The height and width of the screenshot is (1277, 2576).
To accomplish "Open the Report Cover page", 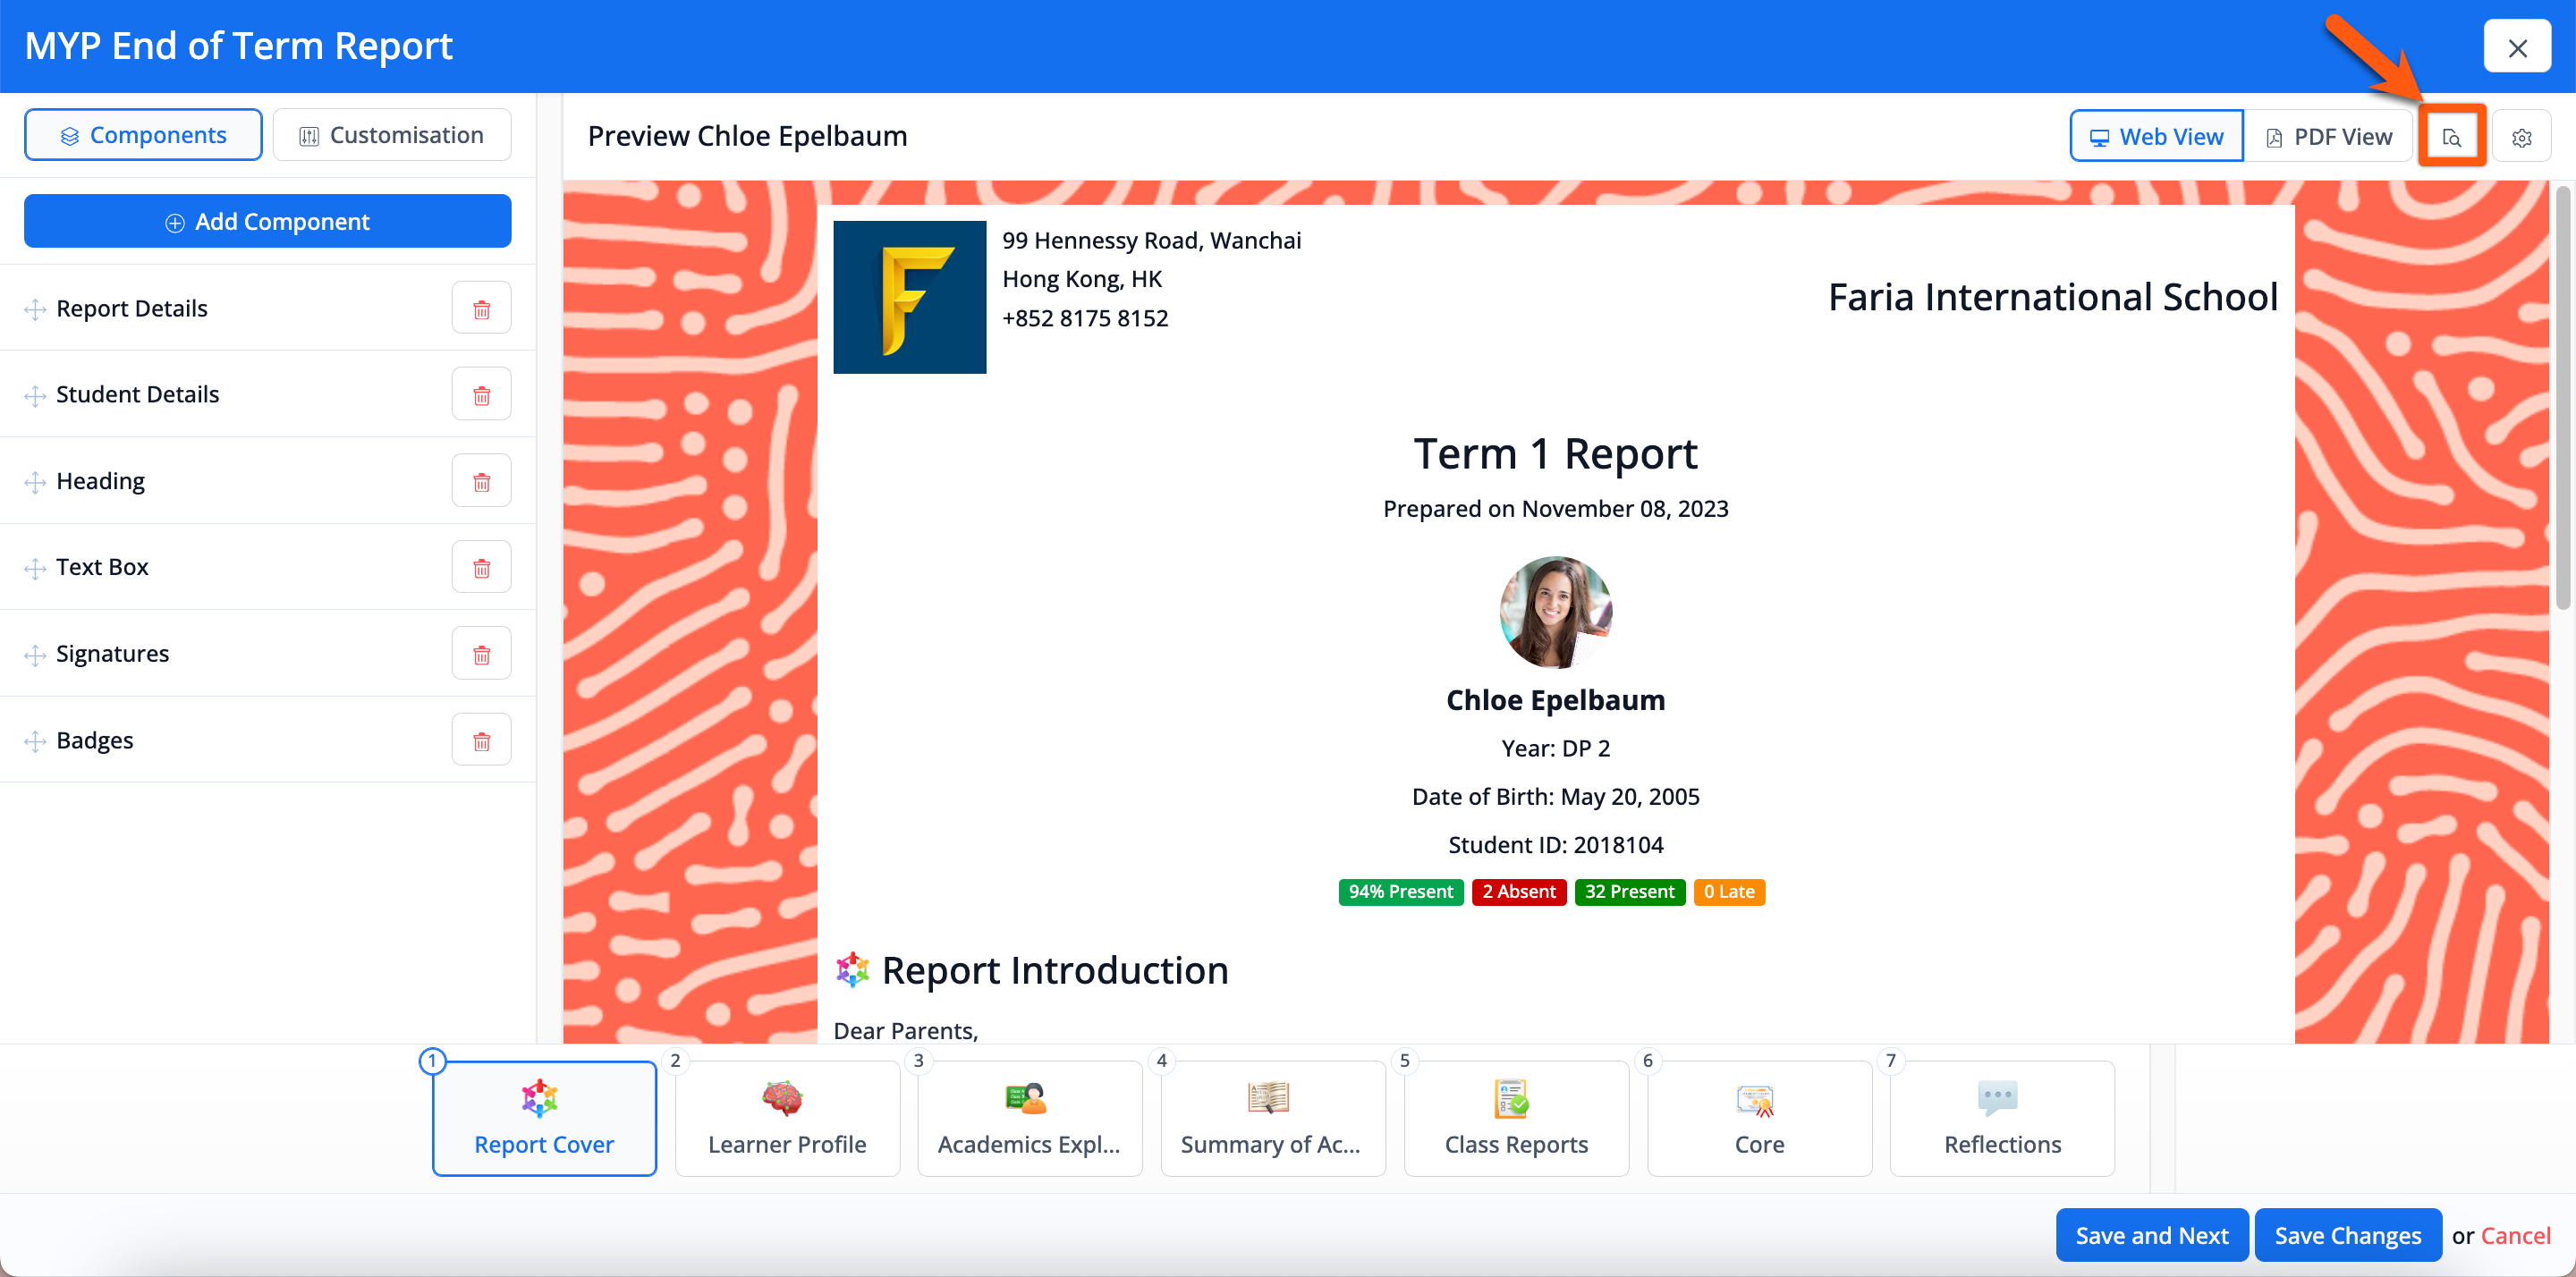I will coord(544,1118).
